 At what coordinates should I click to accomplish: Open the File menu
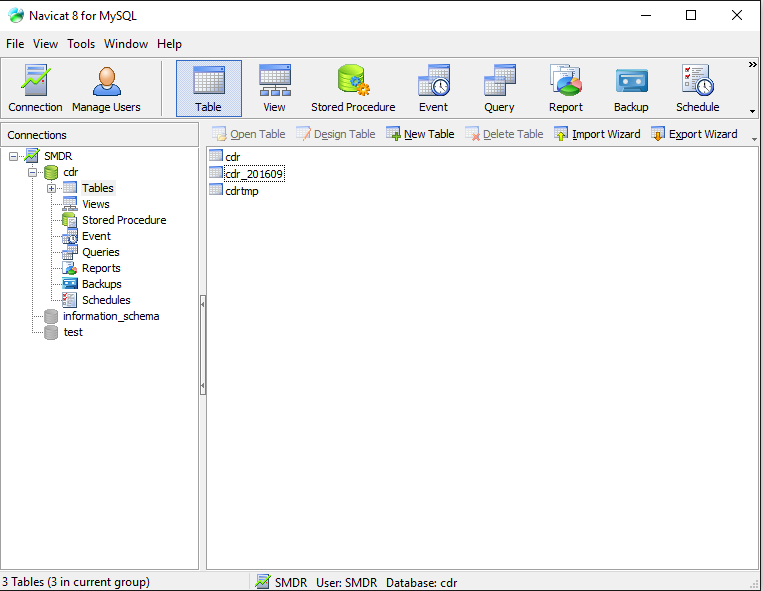15,44
